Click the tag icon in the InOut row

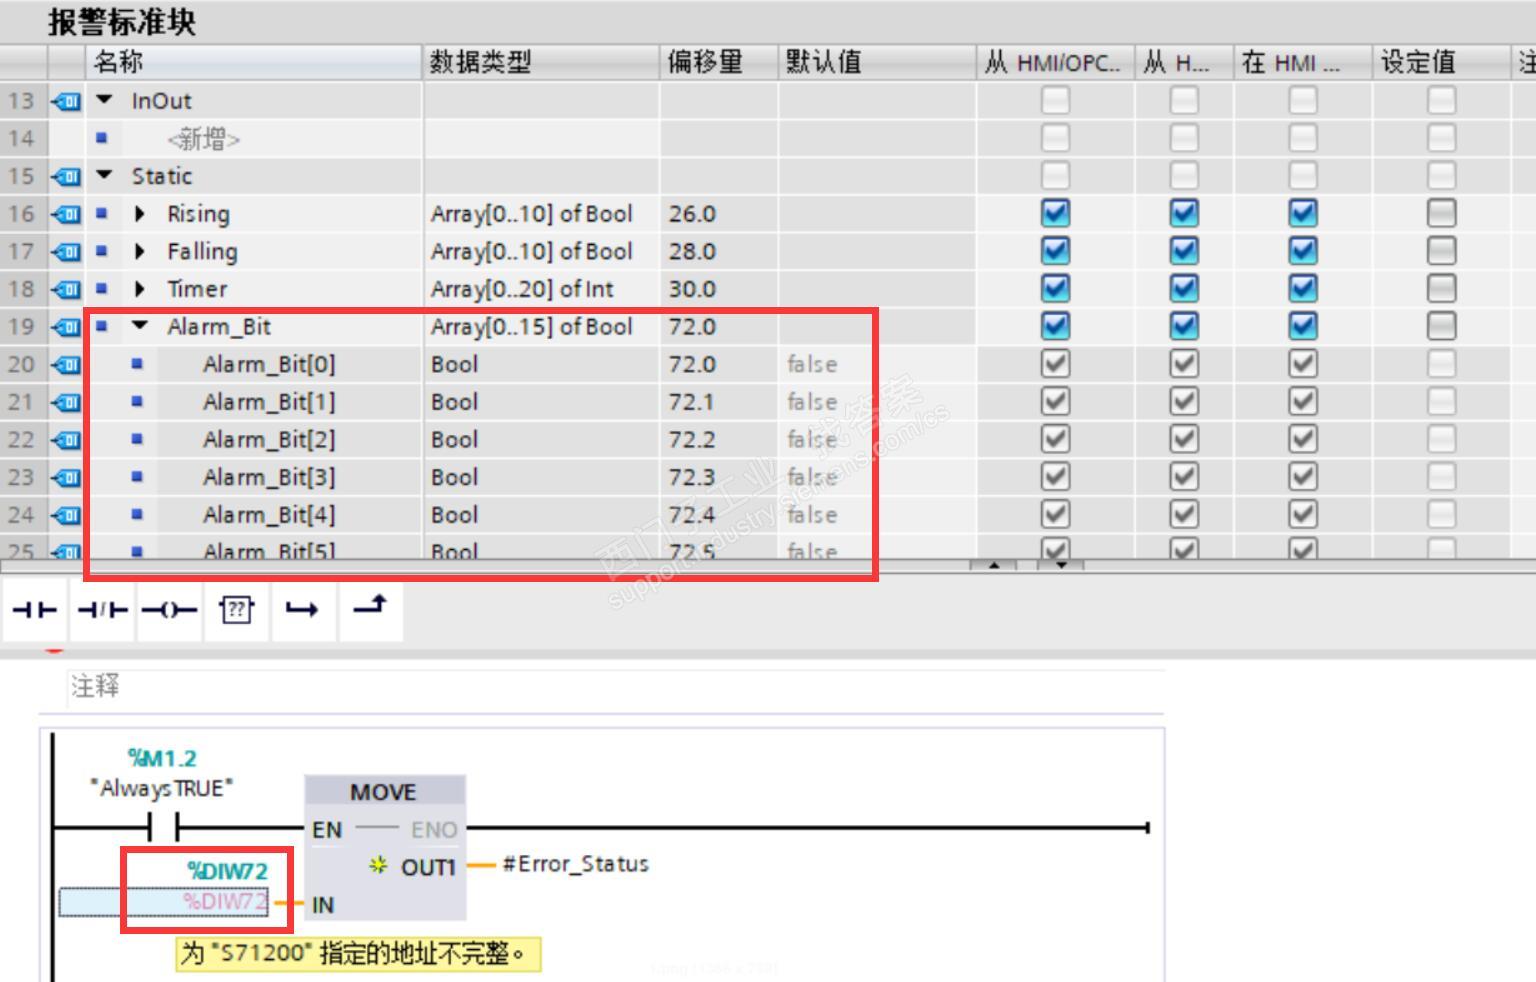click(x=66, y=101)
